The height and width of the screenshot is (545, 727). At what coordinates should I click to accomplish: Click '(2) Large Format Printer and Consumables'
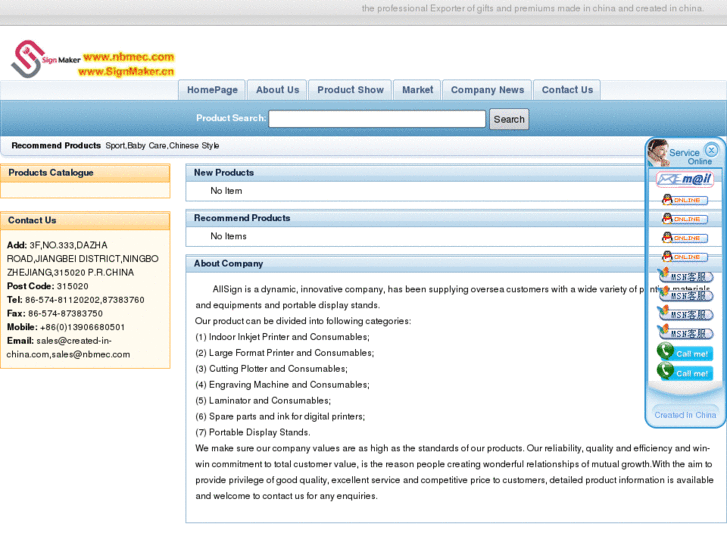(x=285, y=353)
